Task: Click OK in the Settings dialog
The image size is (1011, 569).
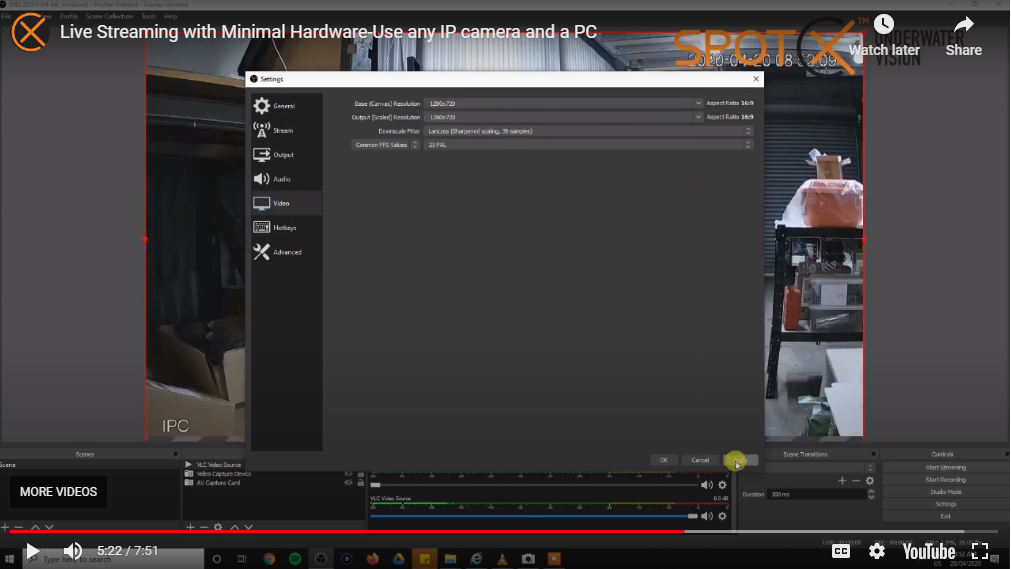Action: 663,460
